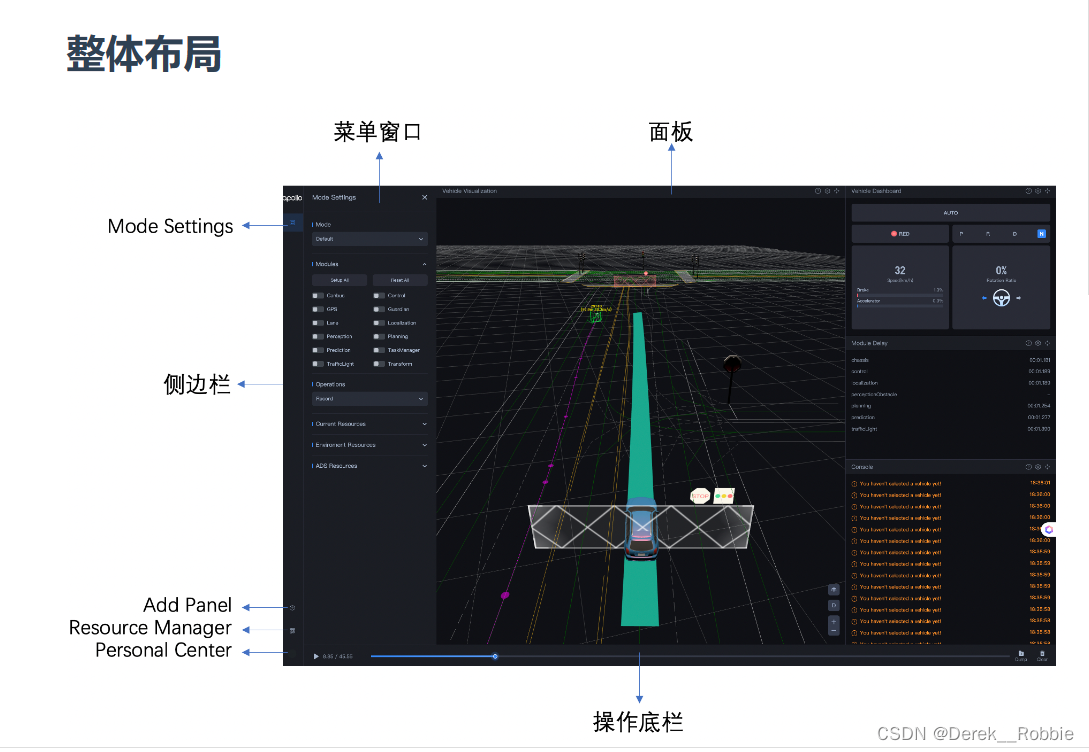Click the Brake percentage bar

click(x=899, y=294)
